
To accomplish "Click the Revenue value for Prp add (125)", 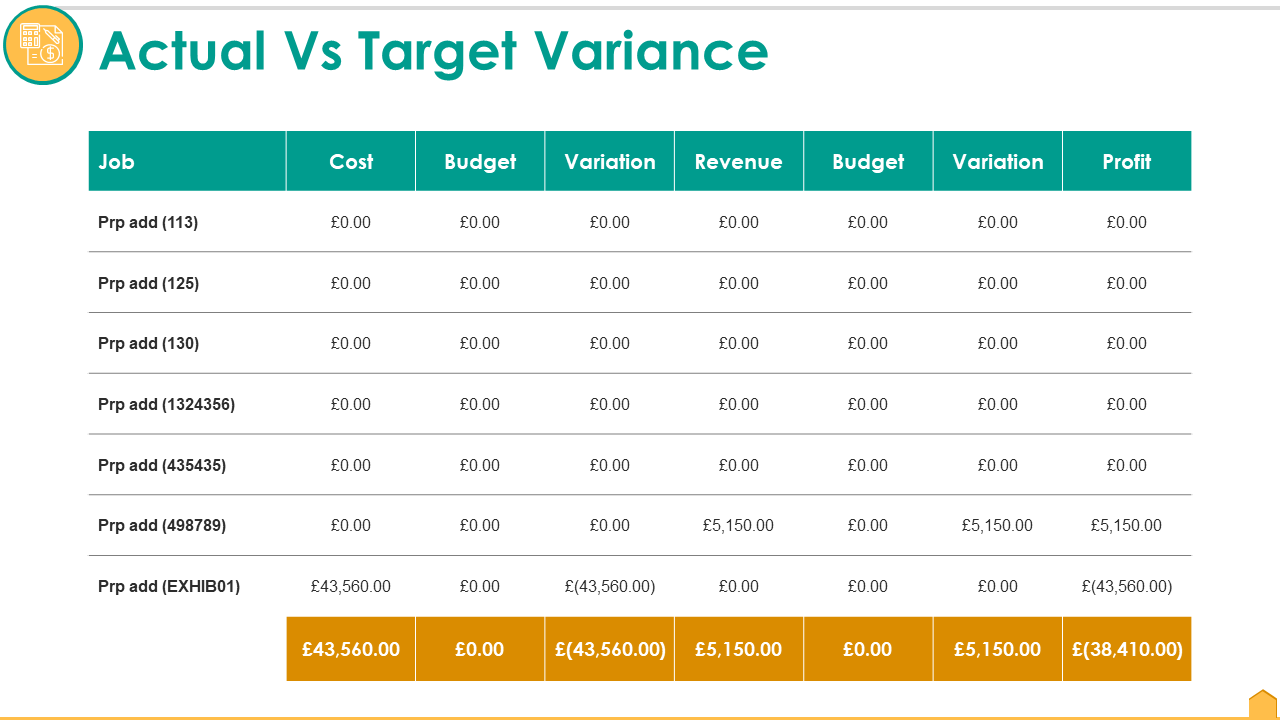I will (x=739, y=283).
